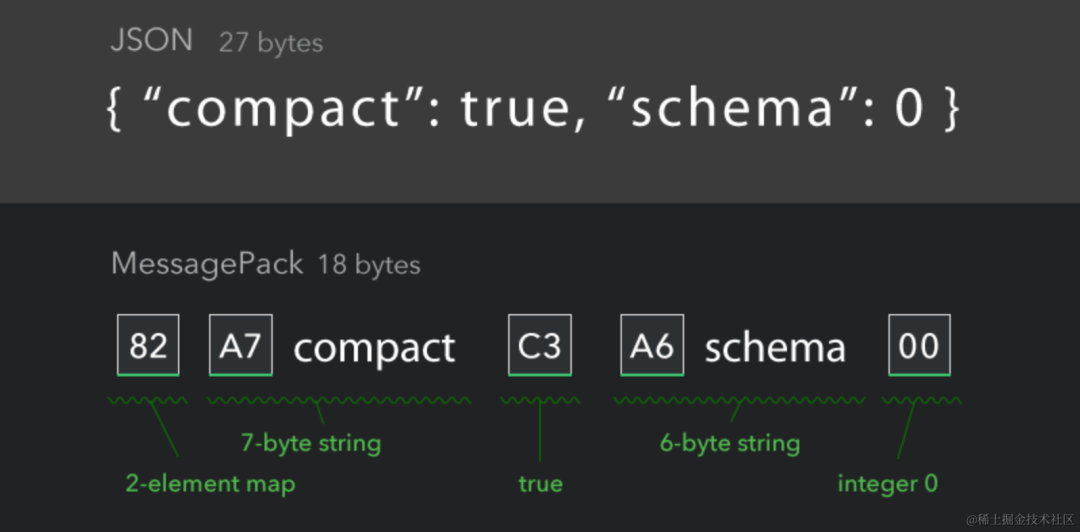Image resolution: width=1080 pixels, height=532 pixels.
Task: Click the 18 bytes label
Action: pos(369,265)
